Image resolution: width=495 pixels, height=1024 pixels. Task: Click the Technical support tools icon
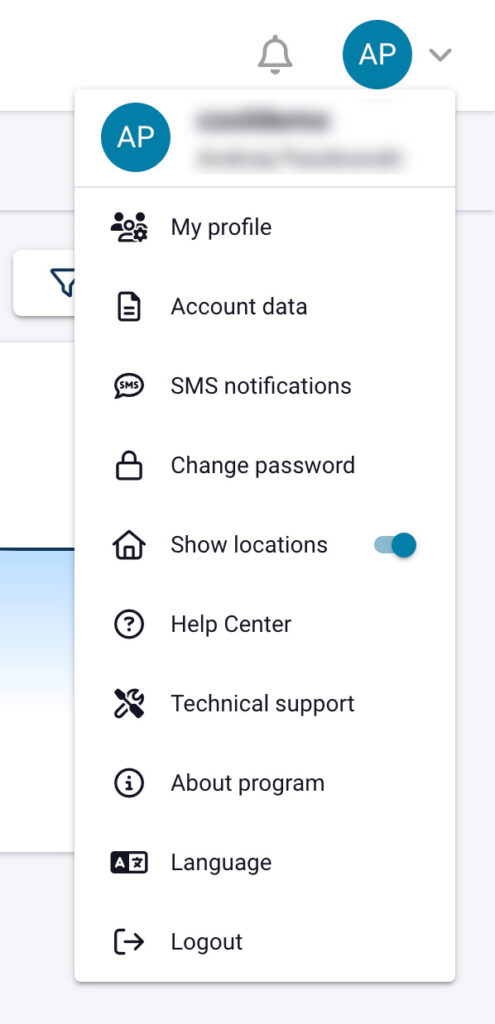129,703
